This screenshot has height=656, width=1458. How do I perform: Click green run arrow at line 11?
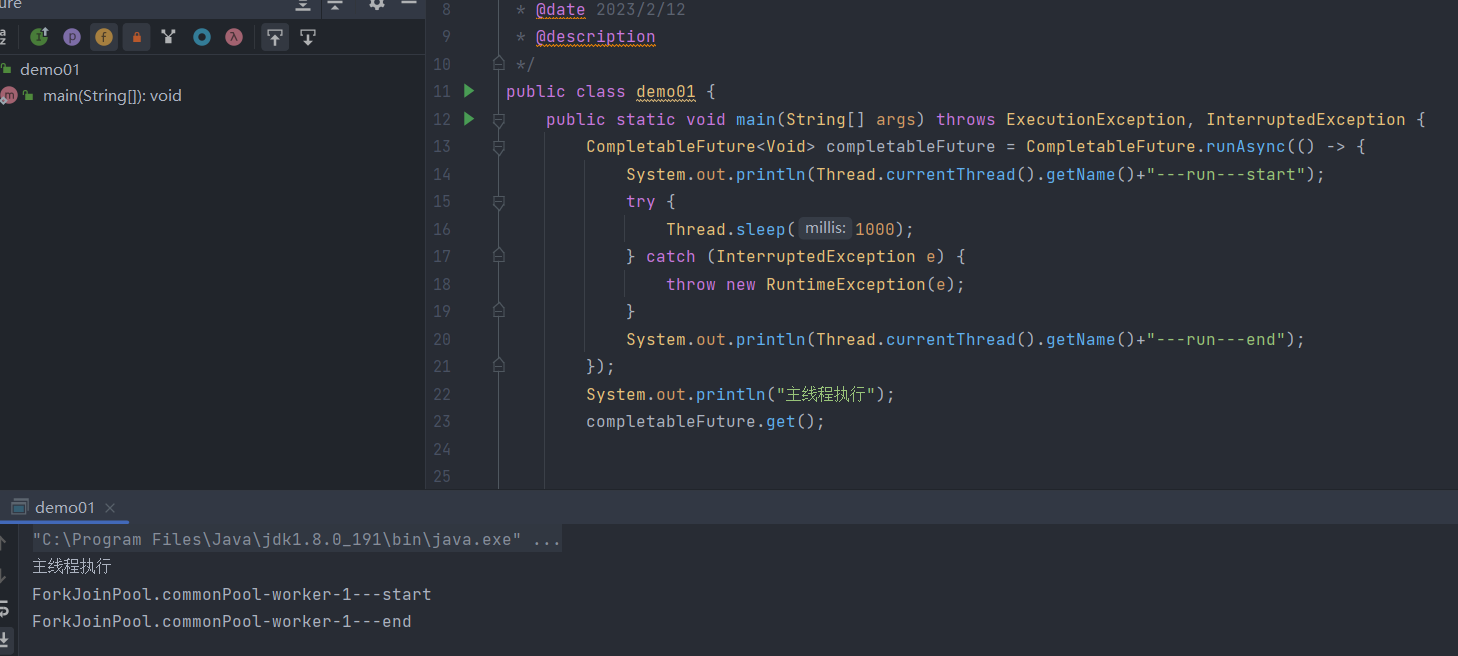(x=469, y=91)
